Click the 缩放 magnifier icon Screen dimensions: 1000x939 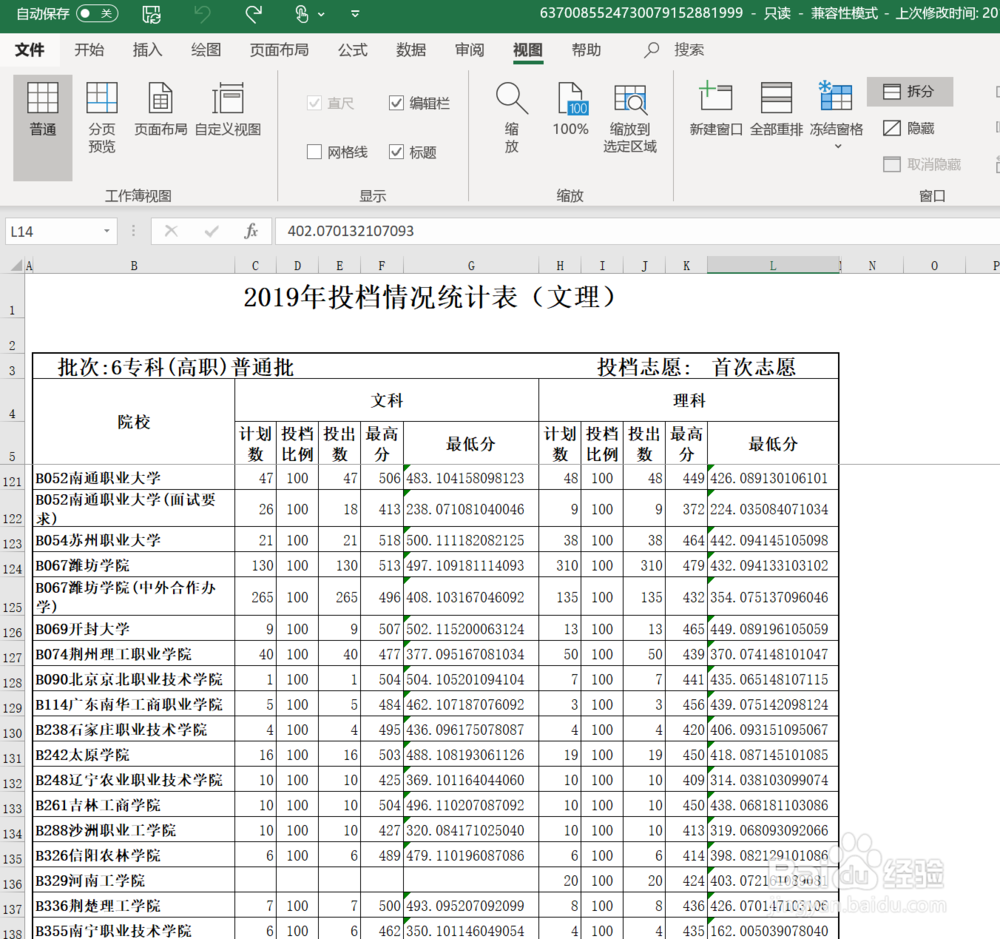[511, 115]
